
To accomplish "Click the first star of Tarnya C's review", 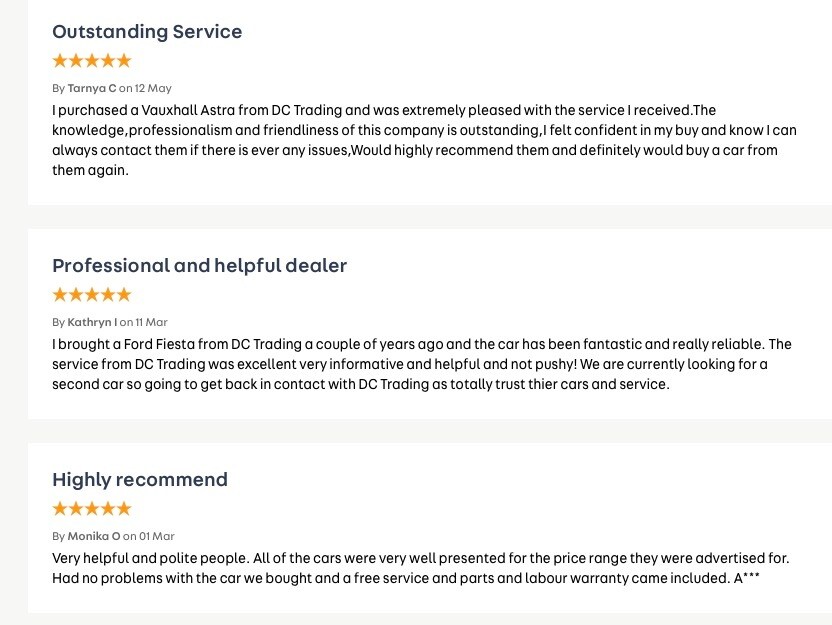I will (x=60, y=60).
